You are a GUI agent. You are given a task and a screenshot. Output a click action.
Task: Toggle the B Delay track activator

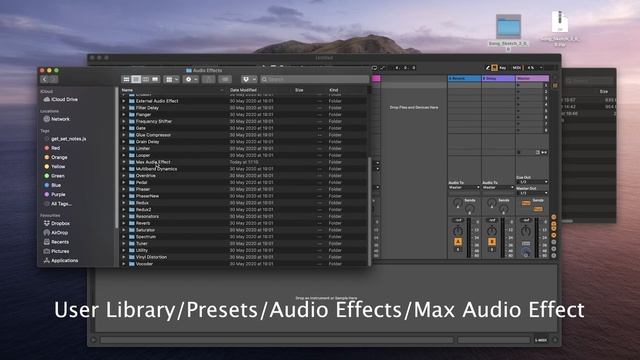coord(492,242)
